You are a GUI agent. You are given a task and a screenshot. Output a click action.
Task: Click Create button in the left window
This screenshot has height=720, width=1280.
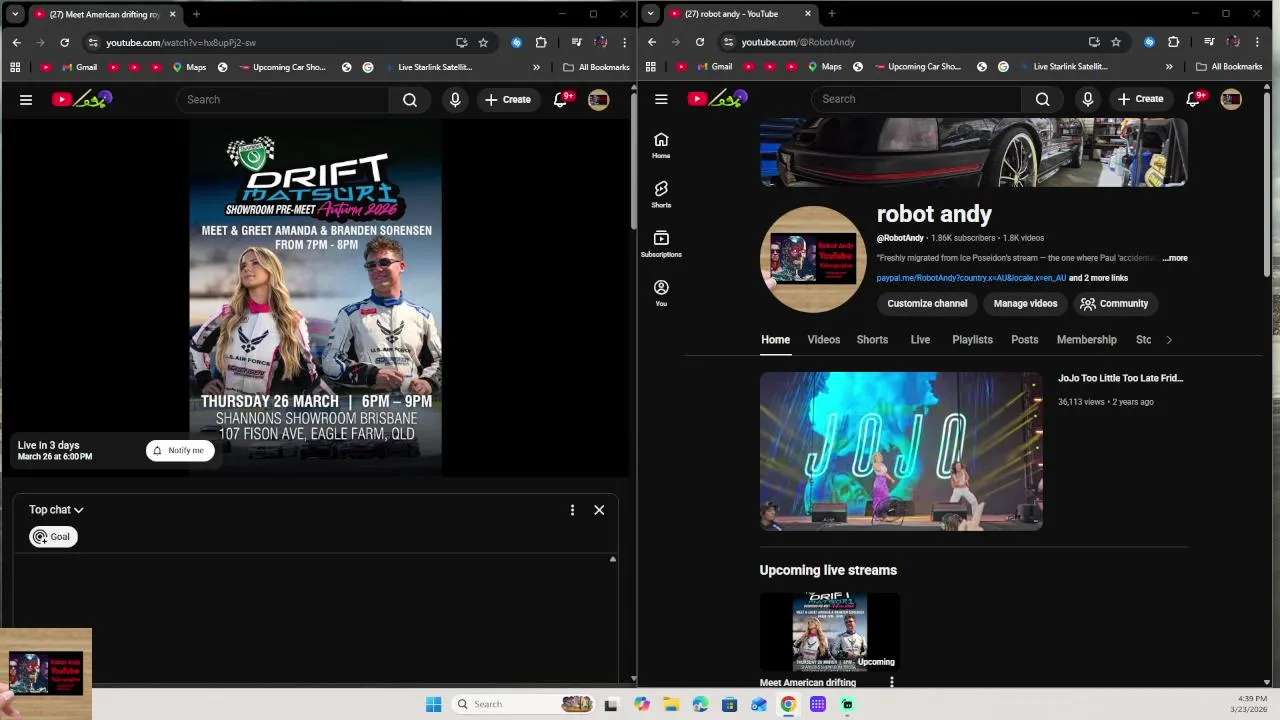coord(508,99)
